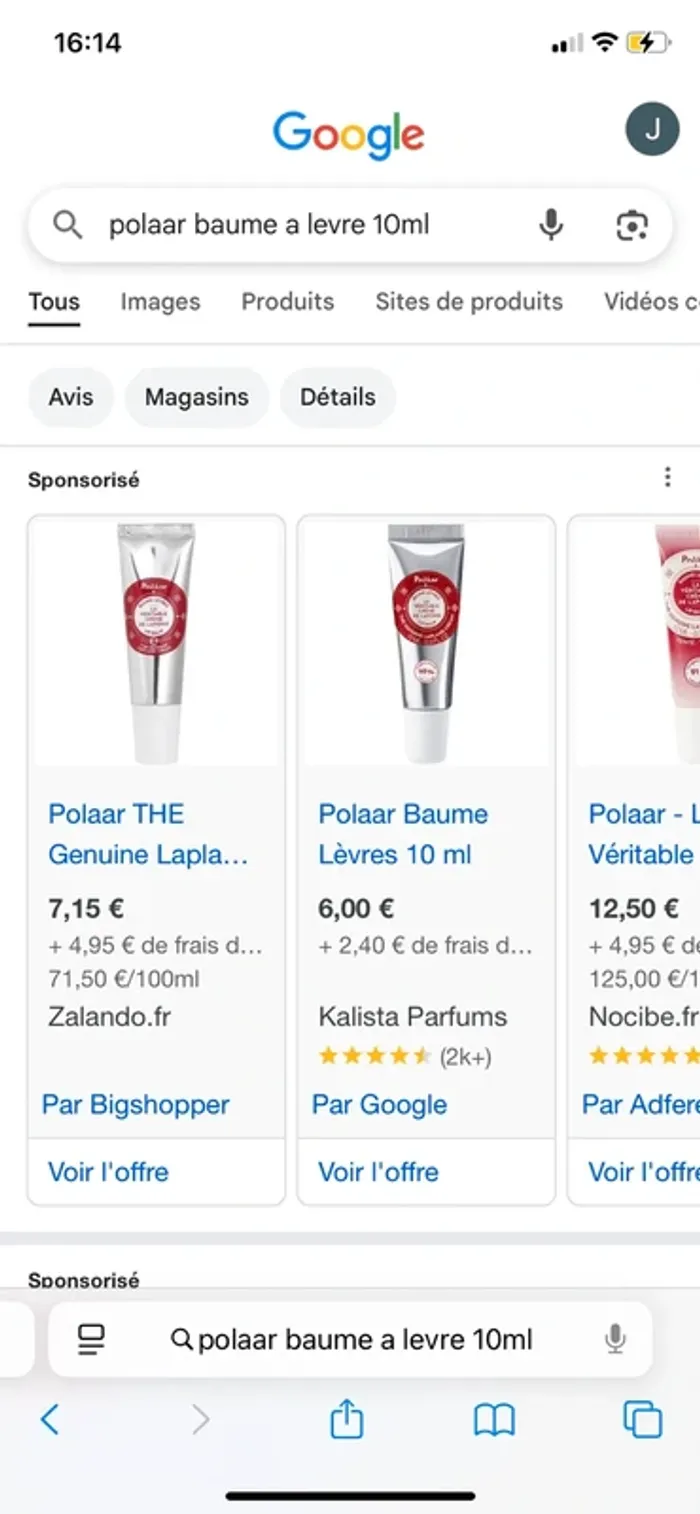Screen dimensions: 700x1514
Task: Select the Détails filter chip
Action: click(x=338, y=397)
